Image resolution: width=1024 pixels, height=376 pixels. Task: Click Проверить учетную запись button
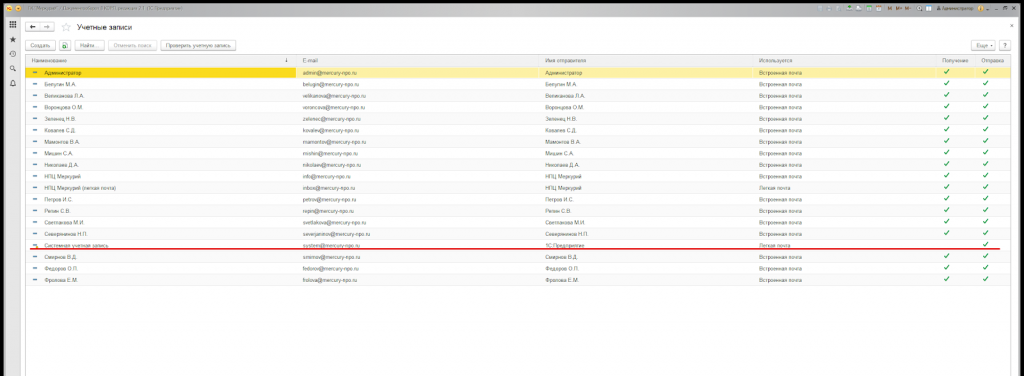click(198, 46)
